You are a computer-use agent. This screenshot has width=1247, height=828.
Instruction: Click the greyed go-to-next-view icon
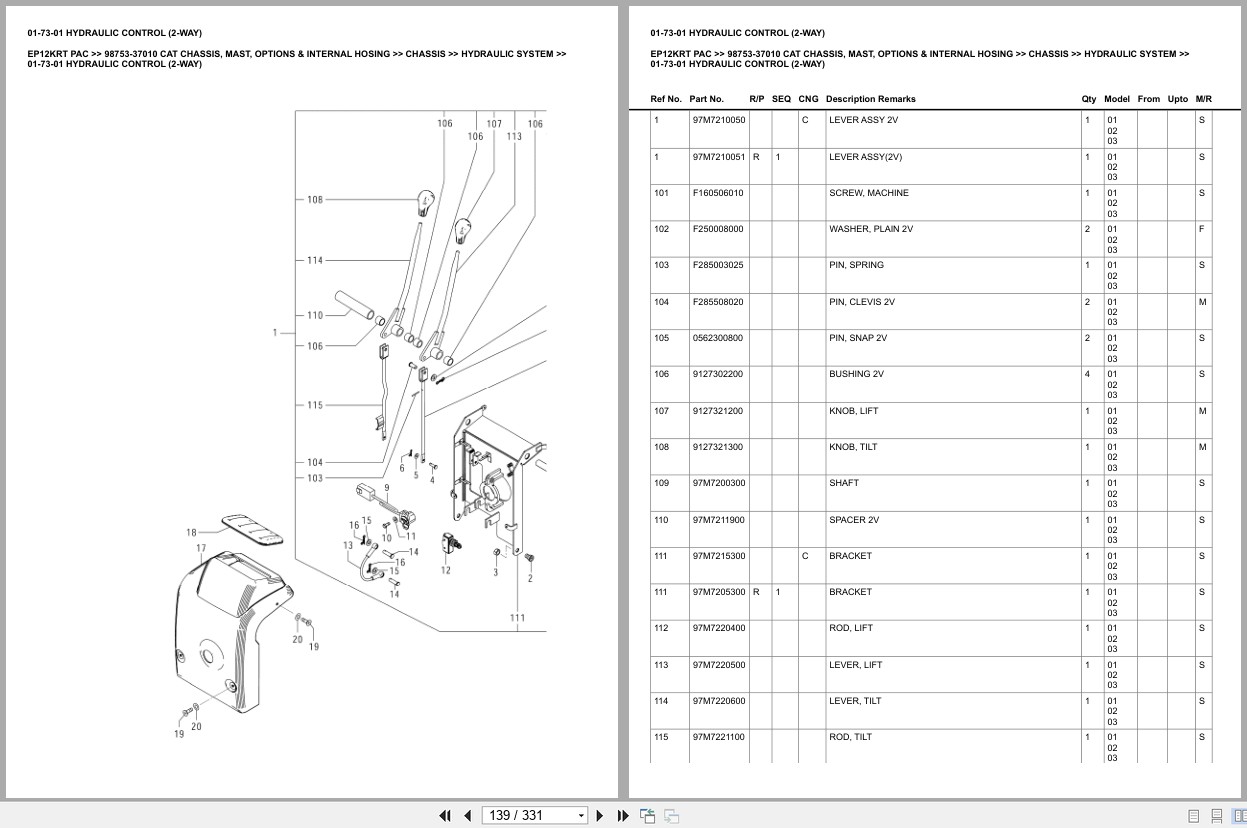672,815
